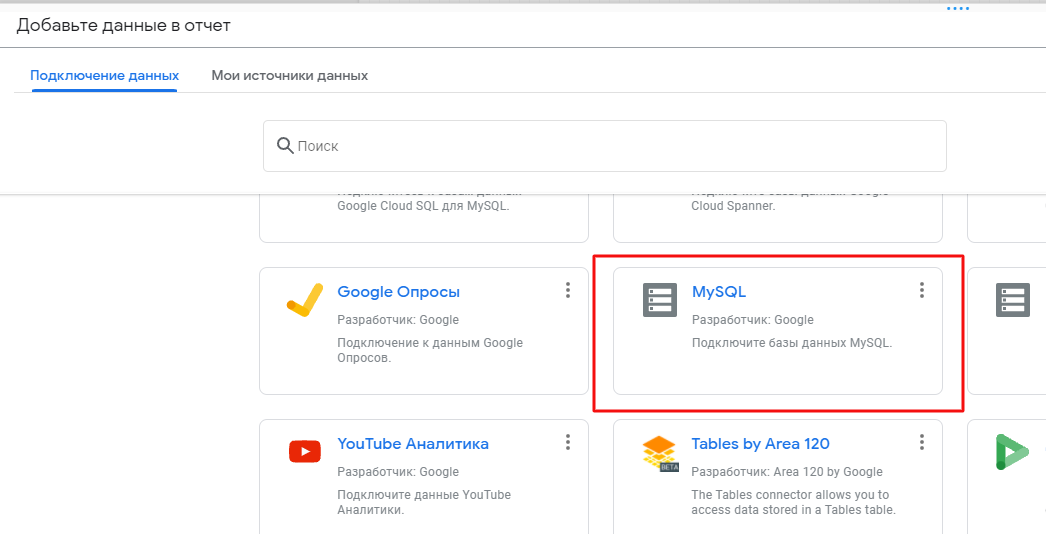This screenshot has width=1046, height=534.
Task: Click 'Разработчик: Google' under YouTube Аналитика
Action: [x=398, y=472]
